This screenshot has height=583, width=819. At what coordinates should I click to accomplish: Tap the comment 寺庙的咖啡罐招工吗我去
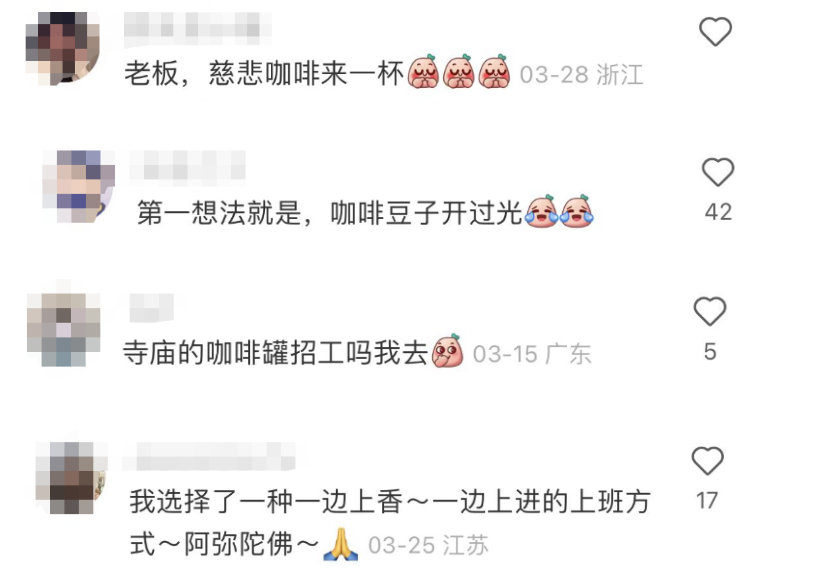point(275,353)
